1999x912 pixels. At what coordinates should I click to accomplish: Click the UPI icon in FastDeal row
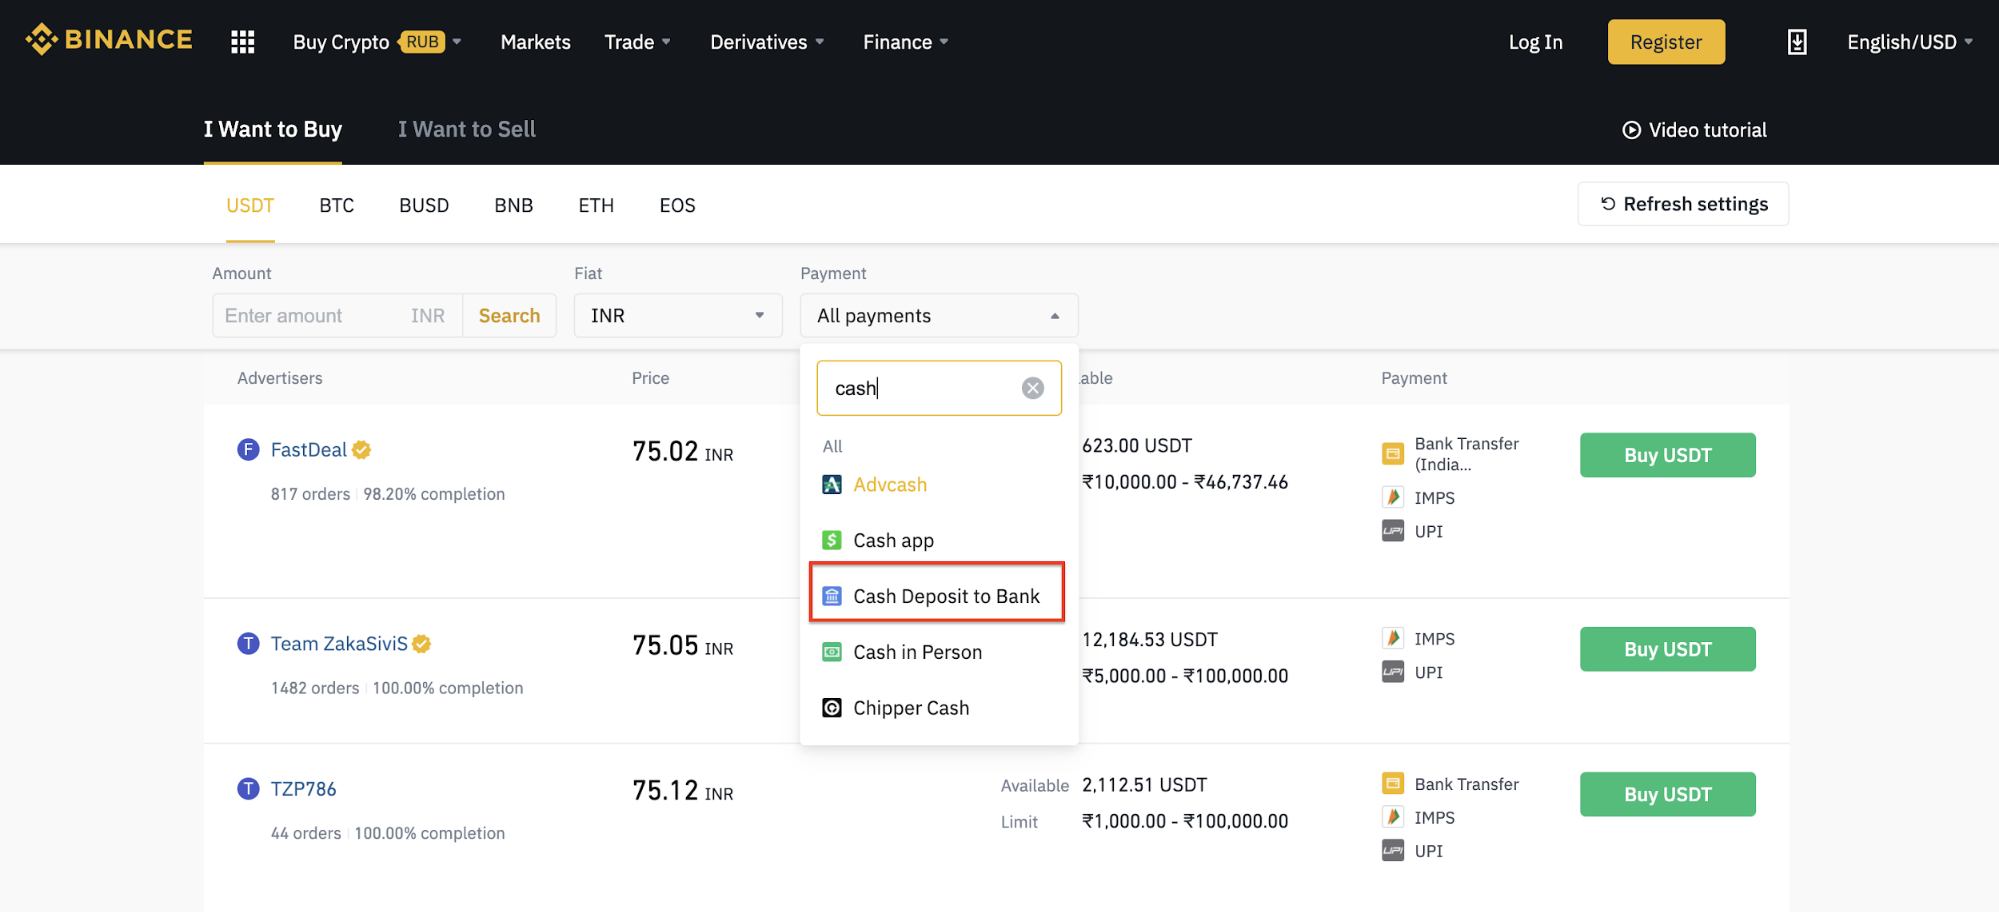1393,531
